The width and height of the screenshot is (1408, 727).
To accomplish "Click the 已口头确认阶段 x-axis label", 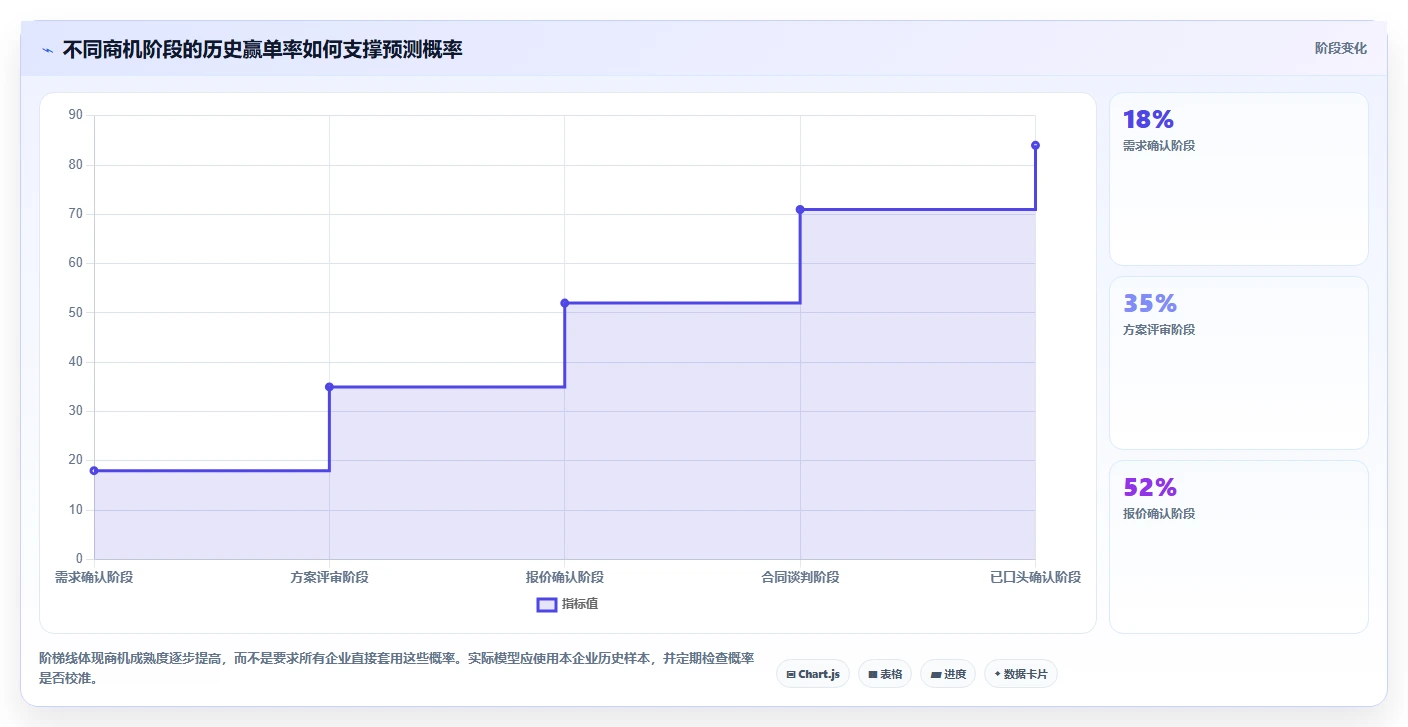I will [x=1035, y=577].
